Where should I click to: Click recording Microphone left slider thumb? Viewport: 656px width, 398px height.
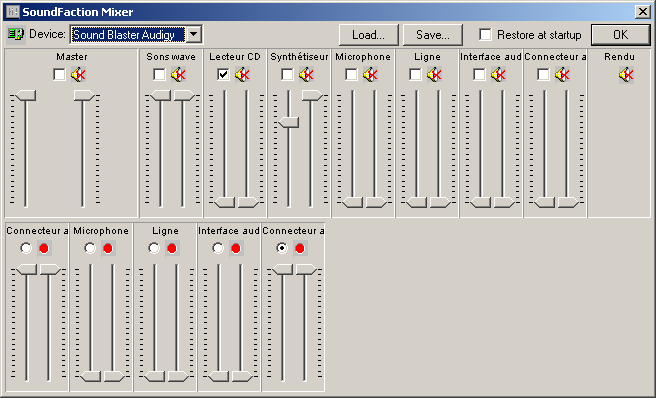[90, 376]
